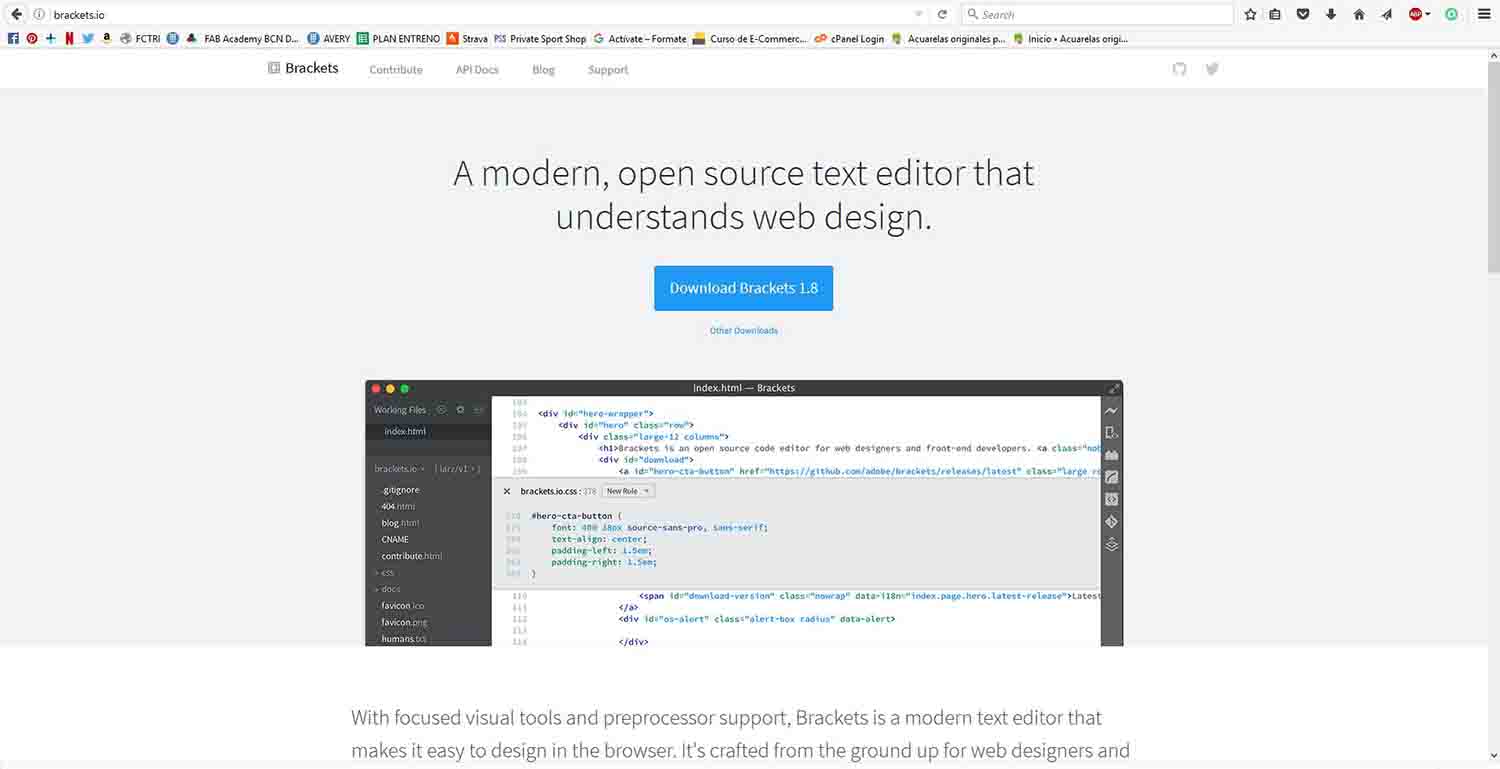
Task: Click the vertical scrollbar thumb
Action: point(1493,167)
